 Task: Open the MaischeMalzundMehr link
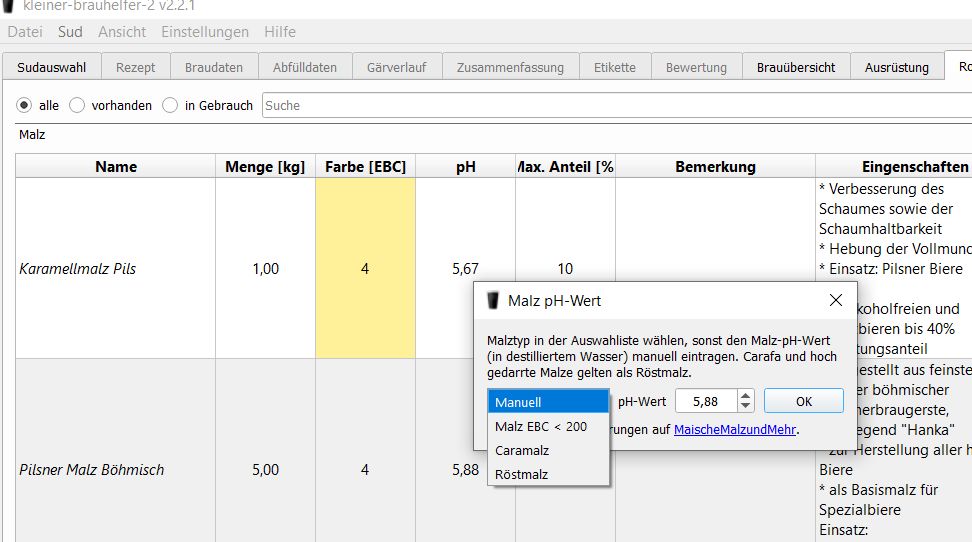[x=735, y=430]
